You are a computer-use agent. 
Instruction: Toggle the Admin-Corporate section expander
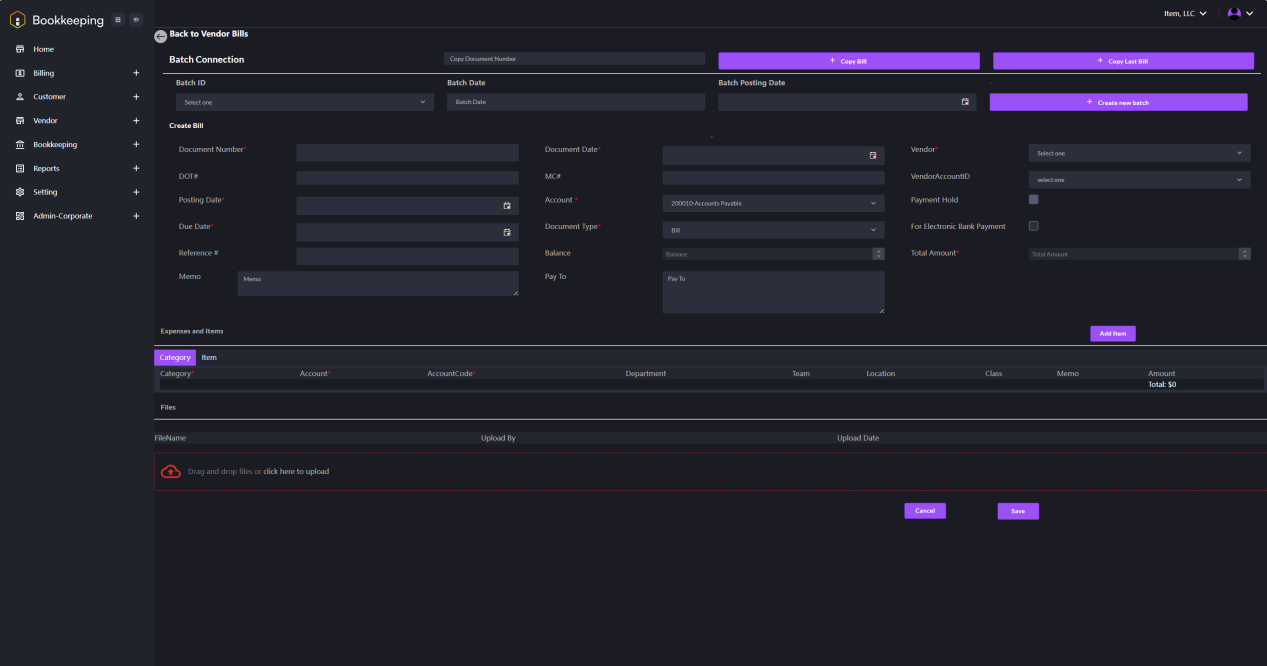[136, 215]
